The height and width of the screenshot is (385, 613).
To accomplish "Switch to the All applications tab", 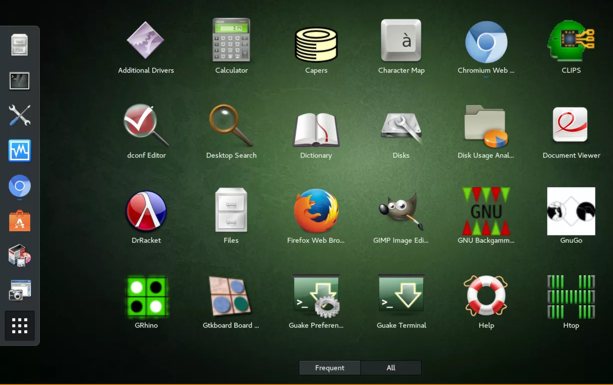I will pos(391,368).
